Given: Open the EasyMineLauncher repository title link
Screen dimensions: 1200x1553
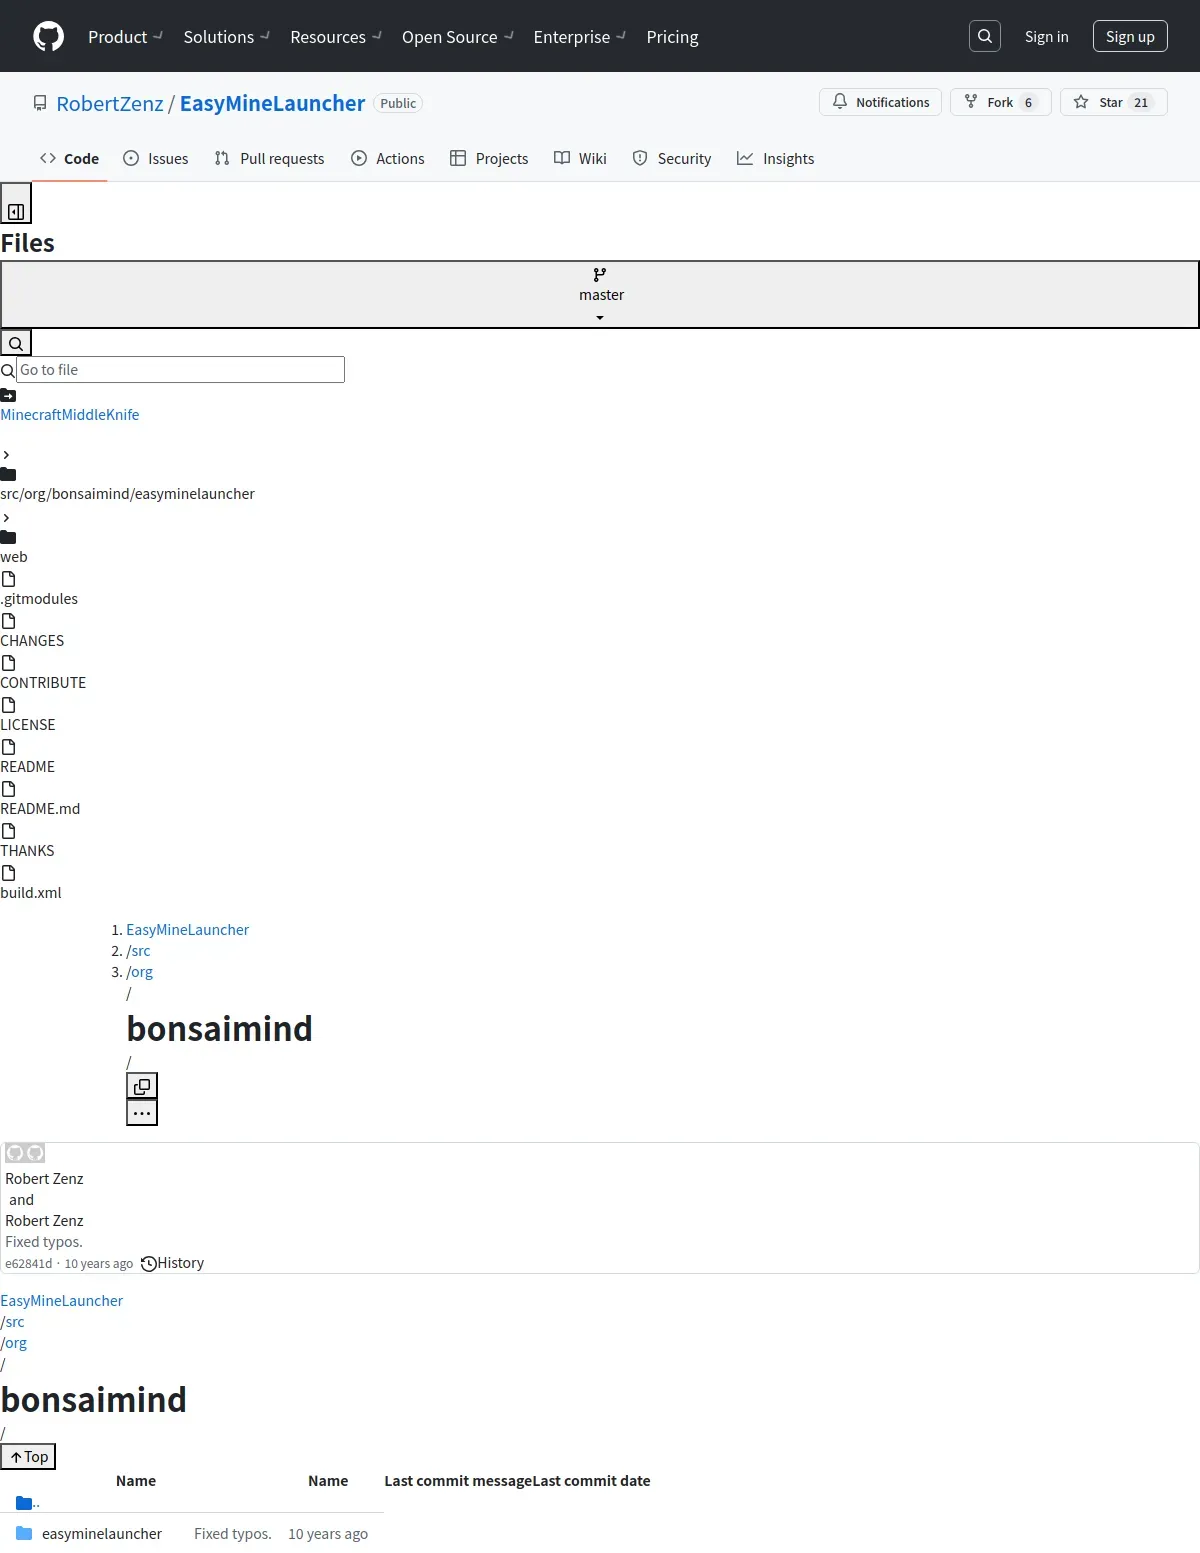Looking at the screenshot, I should pos(272,103).
